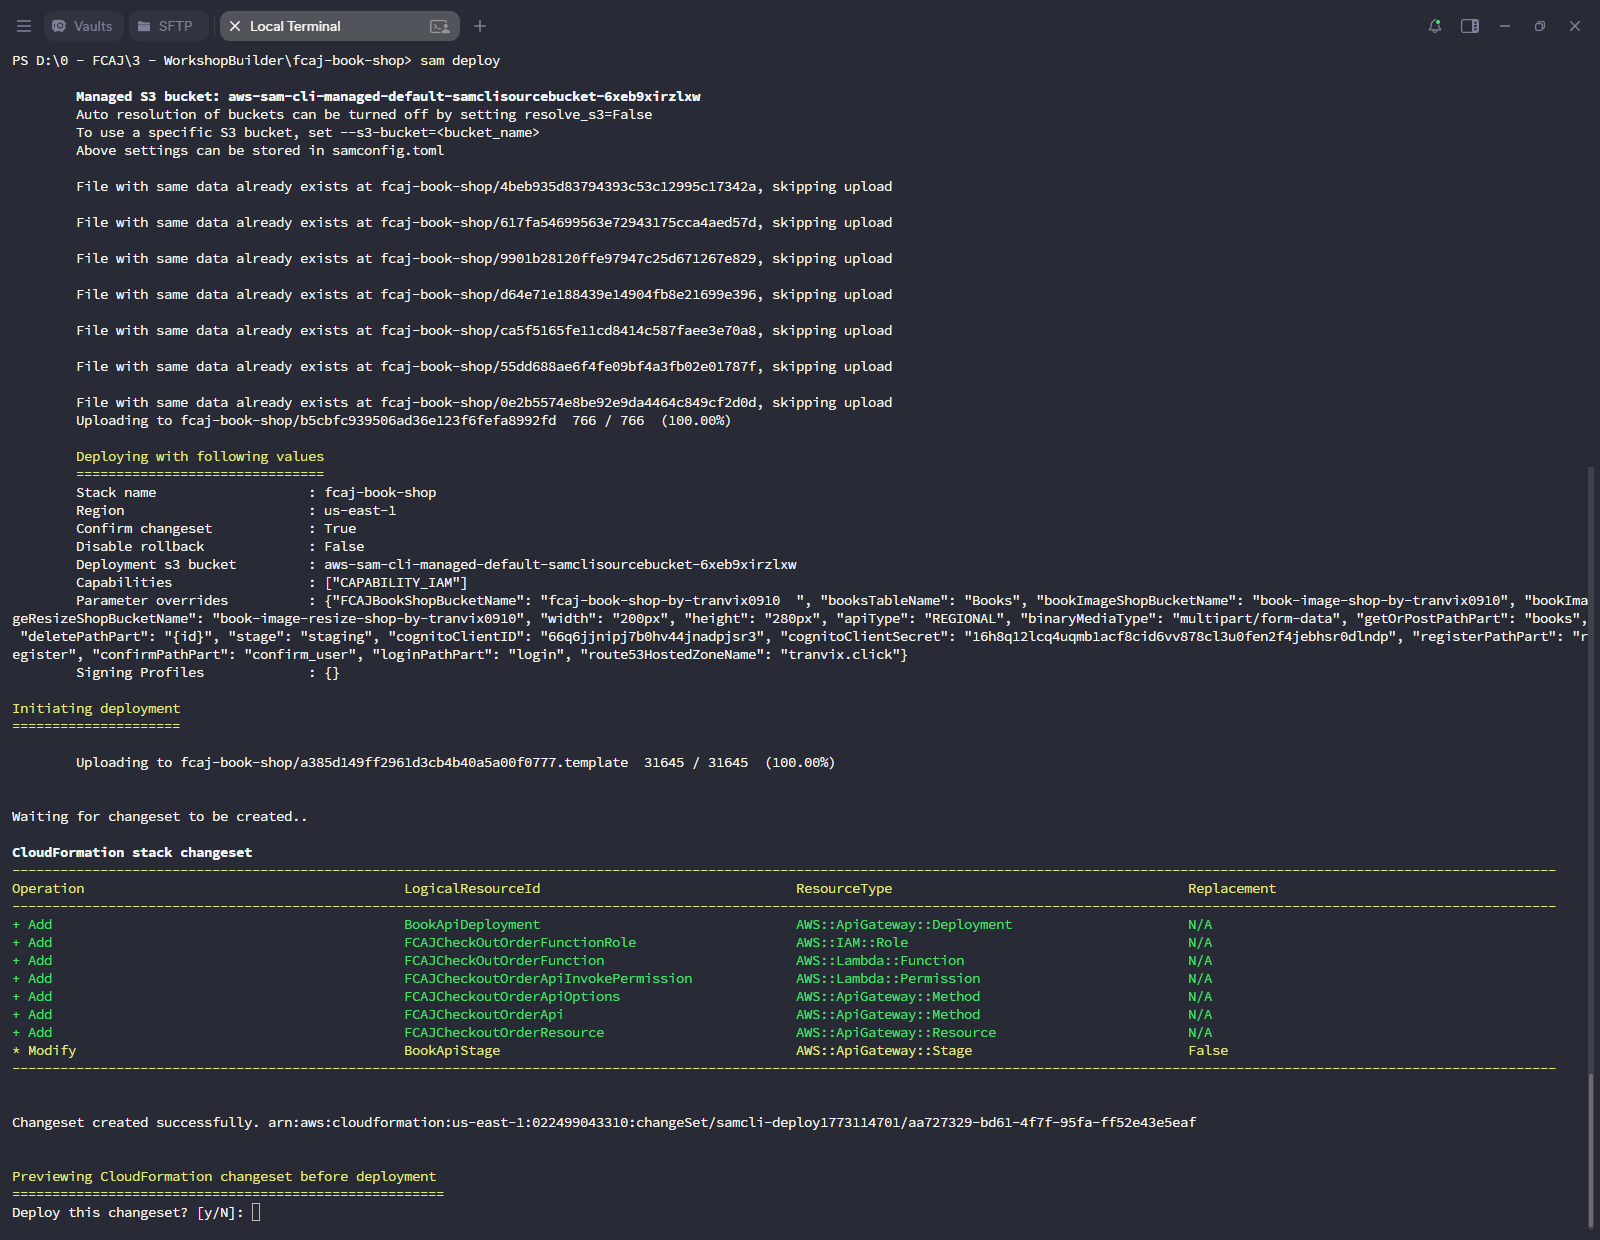Click 'AWS::IAM::Role' resource type
The height and width of the screenshot is (1240, 1600).
pyautogui.click(x=852, y=943)
